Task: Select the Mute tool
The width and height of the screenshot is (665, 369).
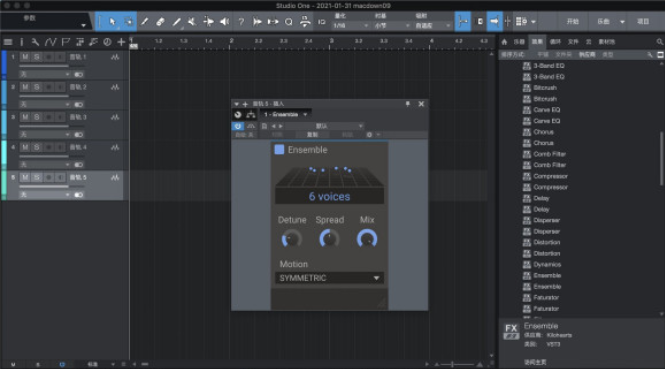Action: tap(192, 22)
